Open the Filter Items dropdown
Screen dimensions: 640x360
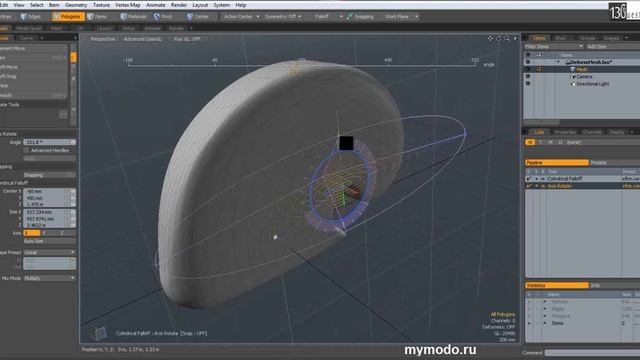coord(553,47)
